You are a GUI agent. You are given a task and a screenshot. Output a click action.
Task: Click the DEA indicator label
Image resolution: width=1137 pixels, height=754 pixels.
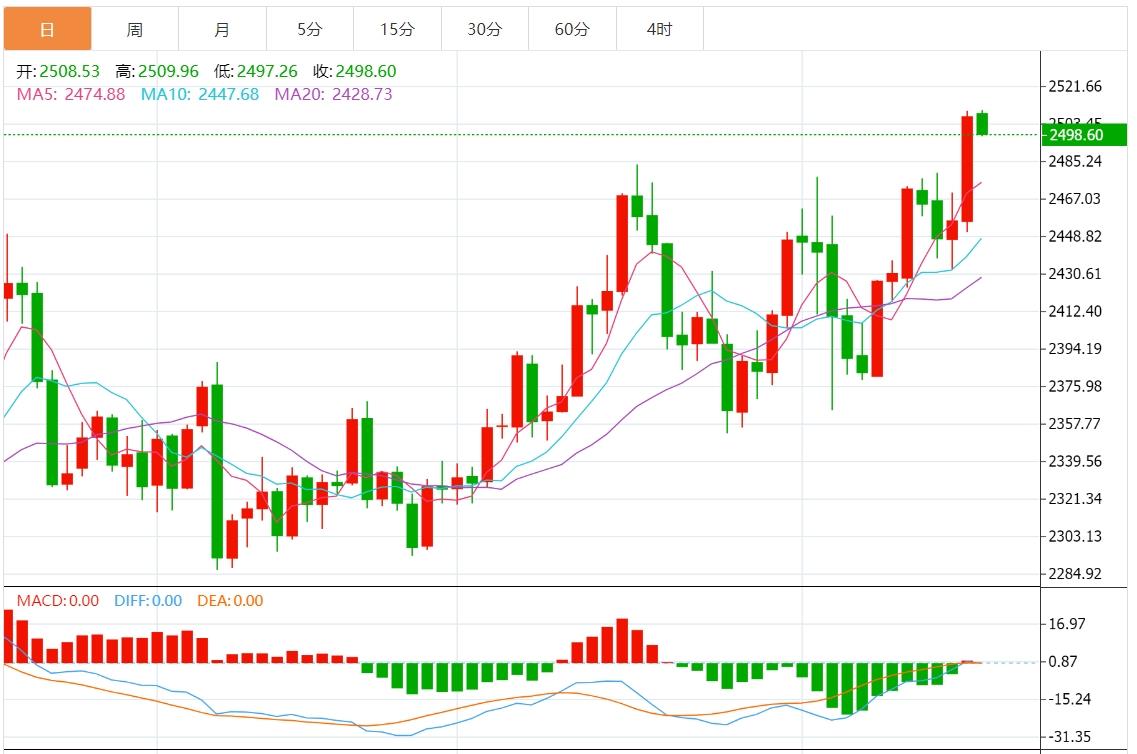click(x=212, y=601)
